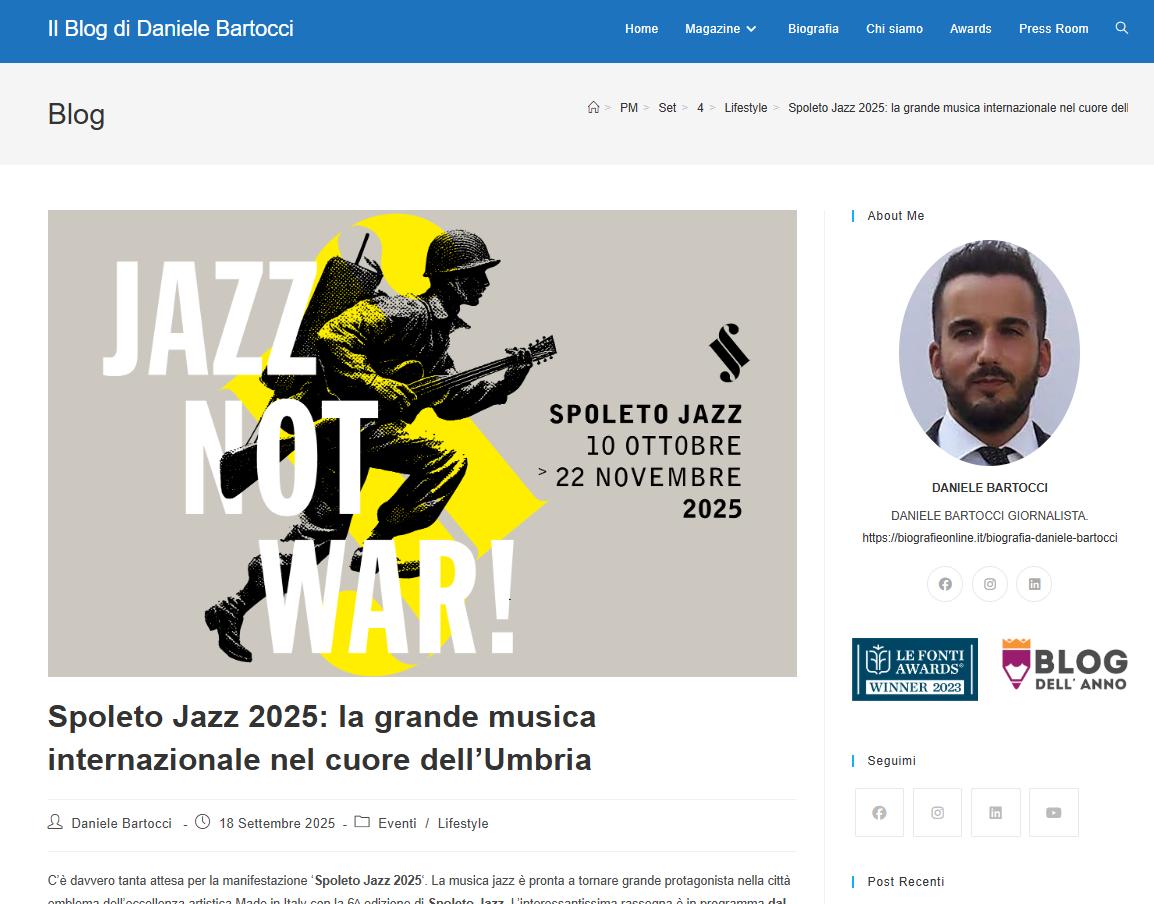Click the Blog dell'Anno badge
Image resolution: width=1154 pixels, height=904 pixels.
pos(1064,664)
